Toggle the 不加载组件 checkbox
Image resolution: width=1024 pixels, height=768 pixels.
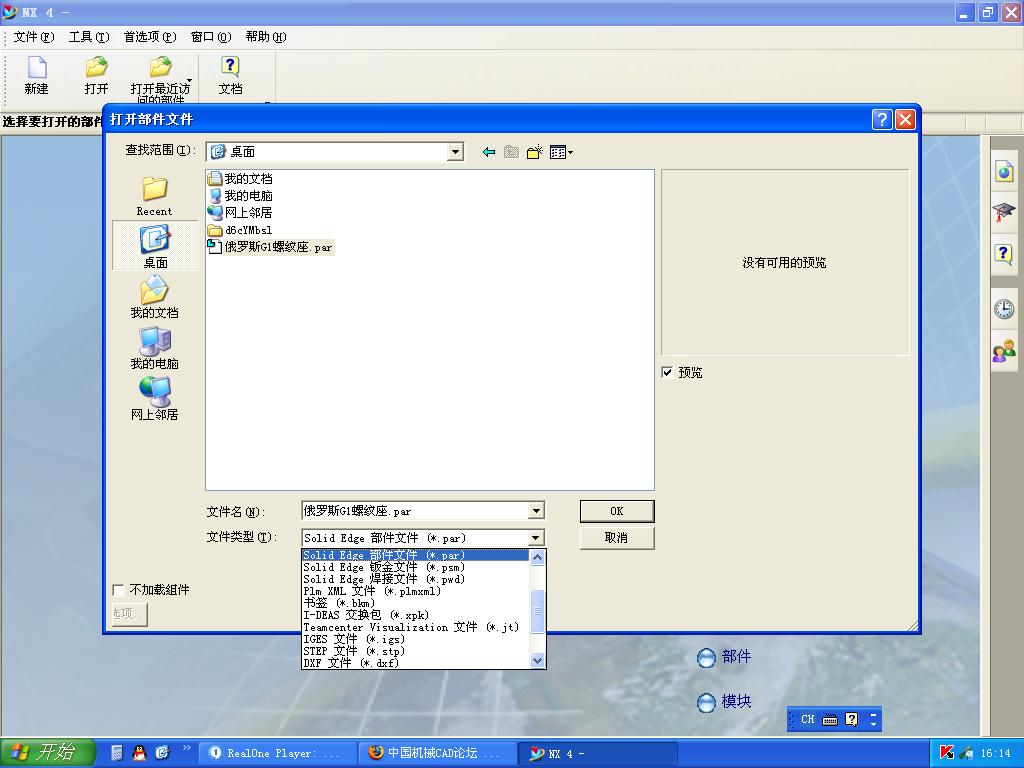tap(118, 590)
